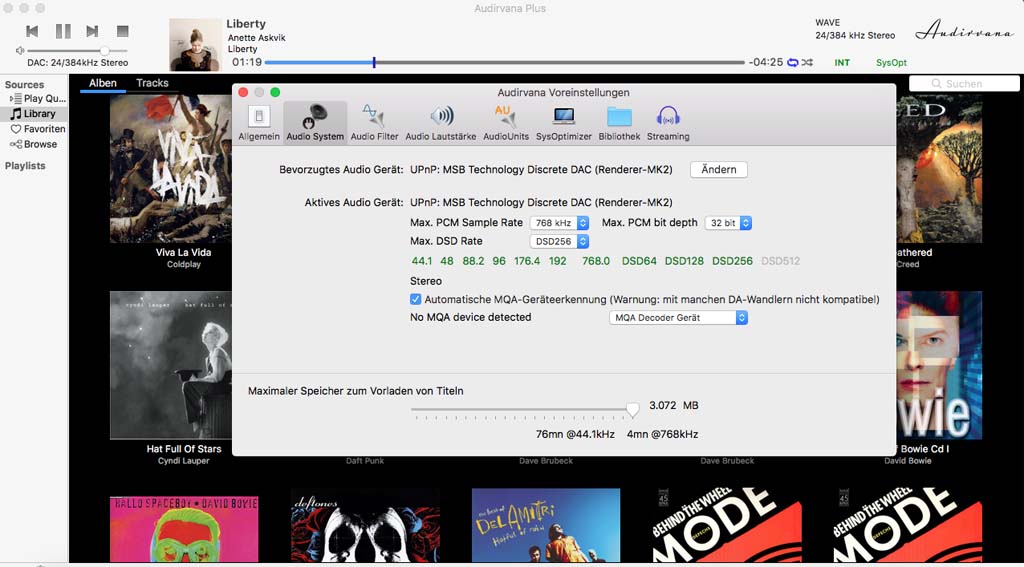The height and width of the screenshot is (567, 1024).
Task: Click the Liberty album cover thumbnail
Action: (x=195, y=44)
